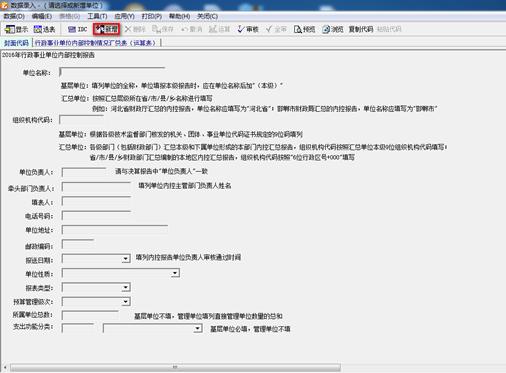Viewport: 506px width, 373px height.
Task: Focus the 所属单位总数 input field
Action: [x=90, y=315]
